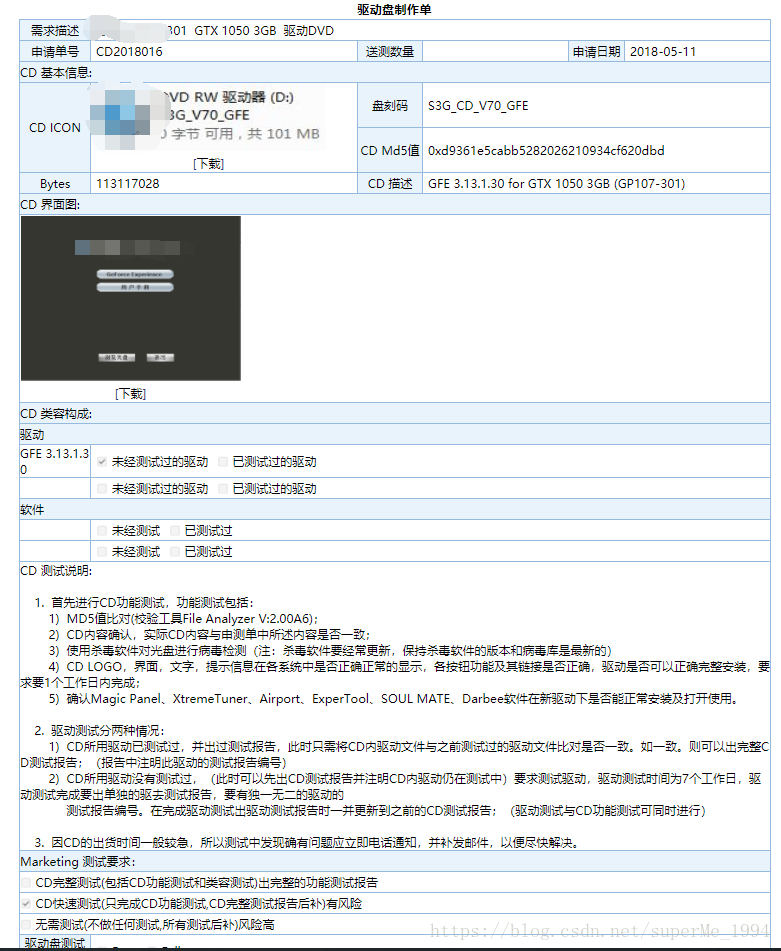Select the 无需测试 (风险高) option
Viewport: 781px width, 951px height.
pyautogui.click(x=26, y=924)
